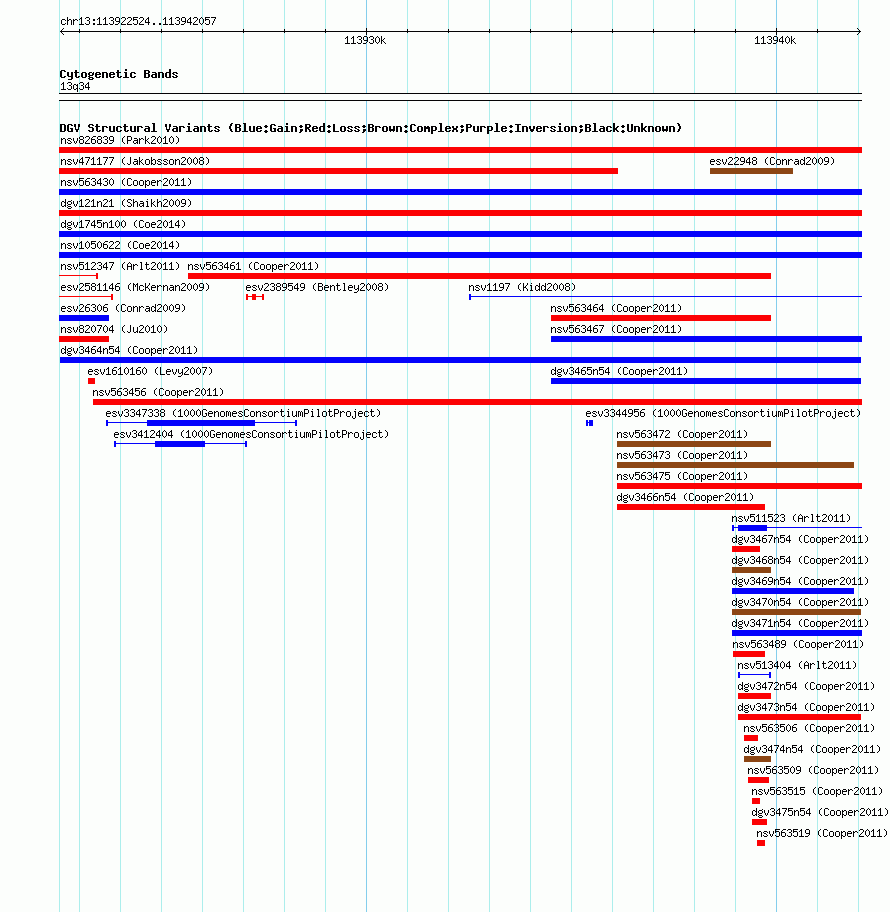Open the nsv563489 (Cooper2011) label

click(798, 644)
